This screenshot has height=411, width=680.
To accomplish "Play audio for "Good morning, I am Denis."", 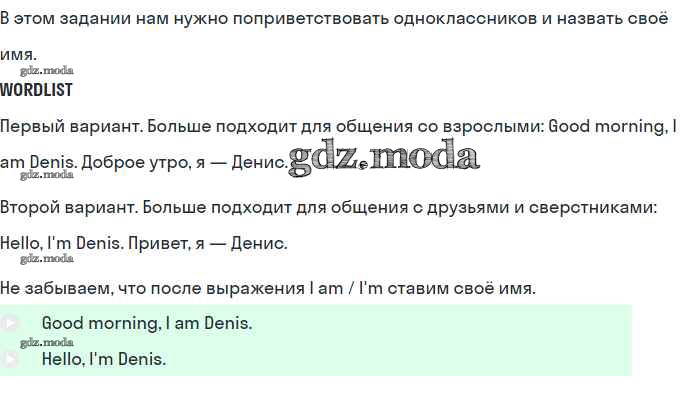I will (10, 323).
